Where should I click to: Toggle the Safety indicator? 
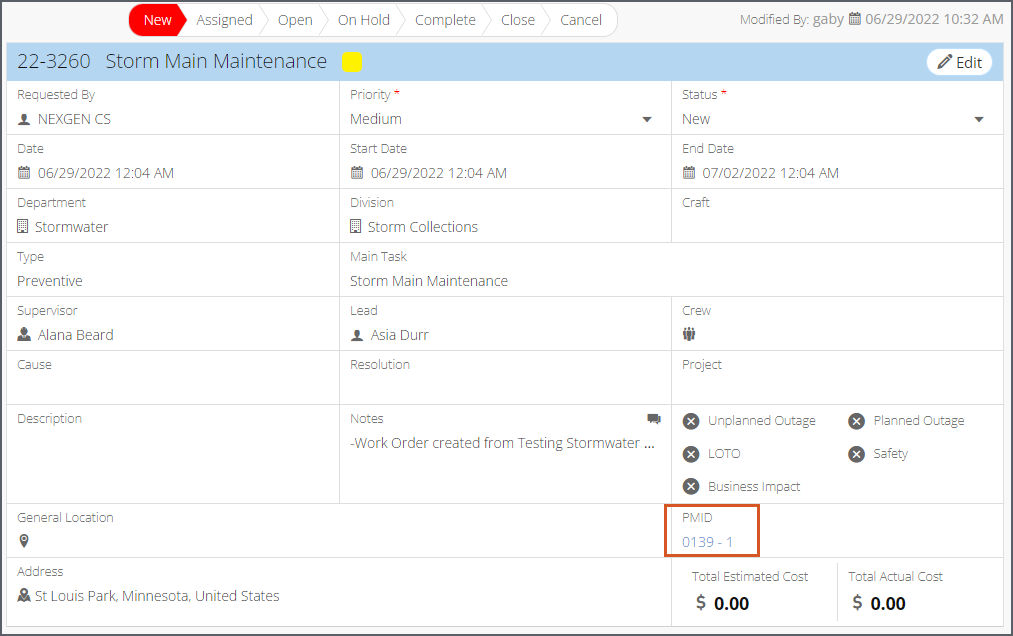pos(857,454)
